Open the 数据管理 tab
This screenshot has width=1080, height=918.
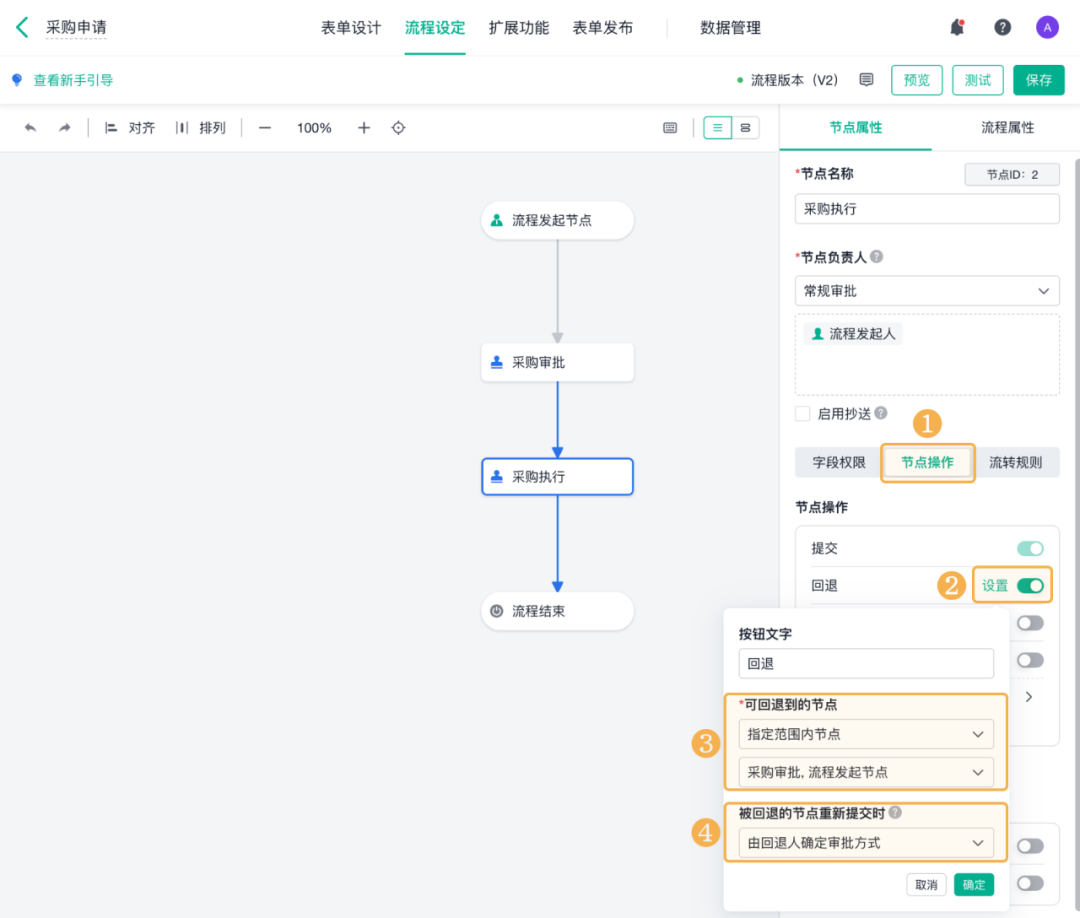730,28
